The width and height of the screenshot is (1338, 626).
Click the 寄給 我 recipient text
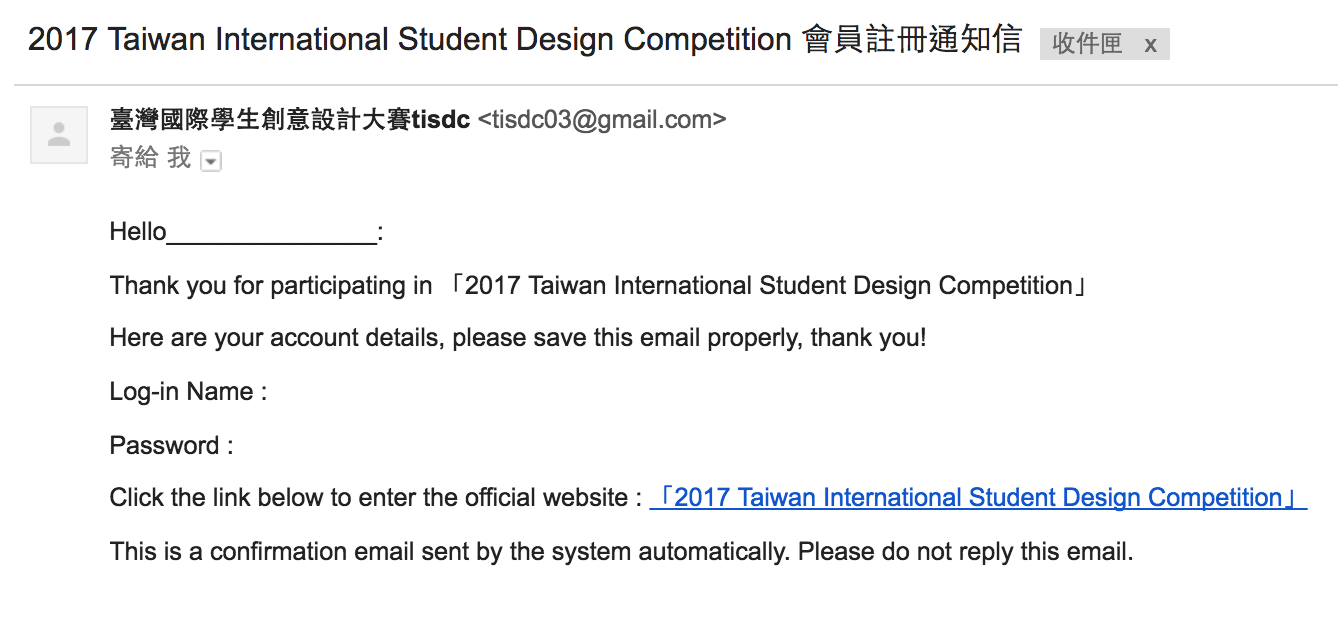(x=150, y=158)
